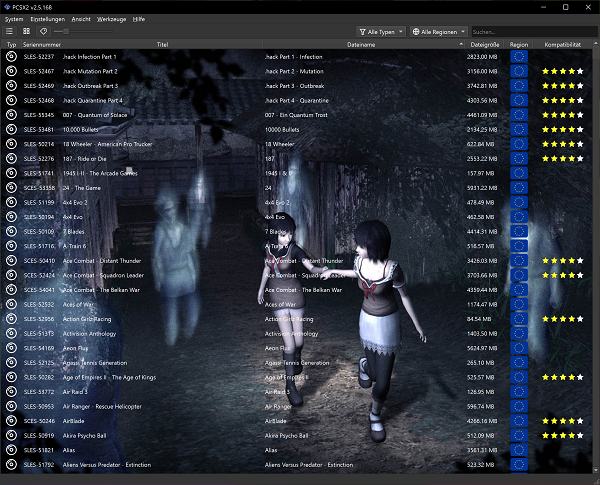Switch to game grid view

[26, 31]
